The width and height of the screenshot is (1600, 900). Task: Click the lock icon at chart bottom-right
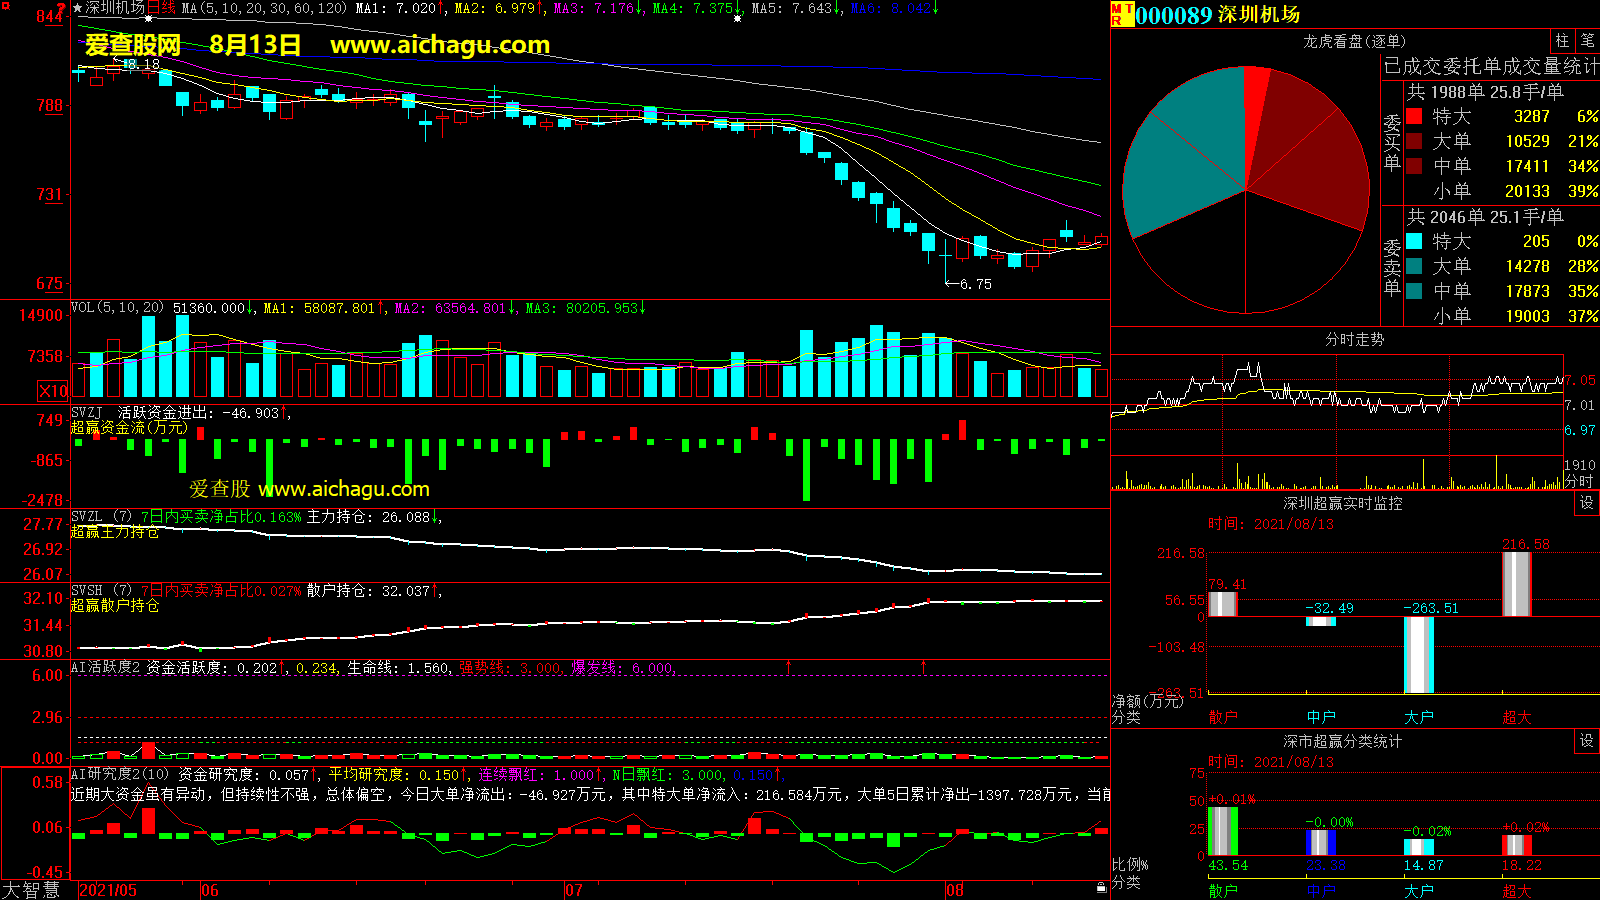tap(1101, 887)
